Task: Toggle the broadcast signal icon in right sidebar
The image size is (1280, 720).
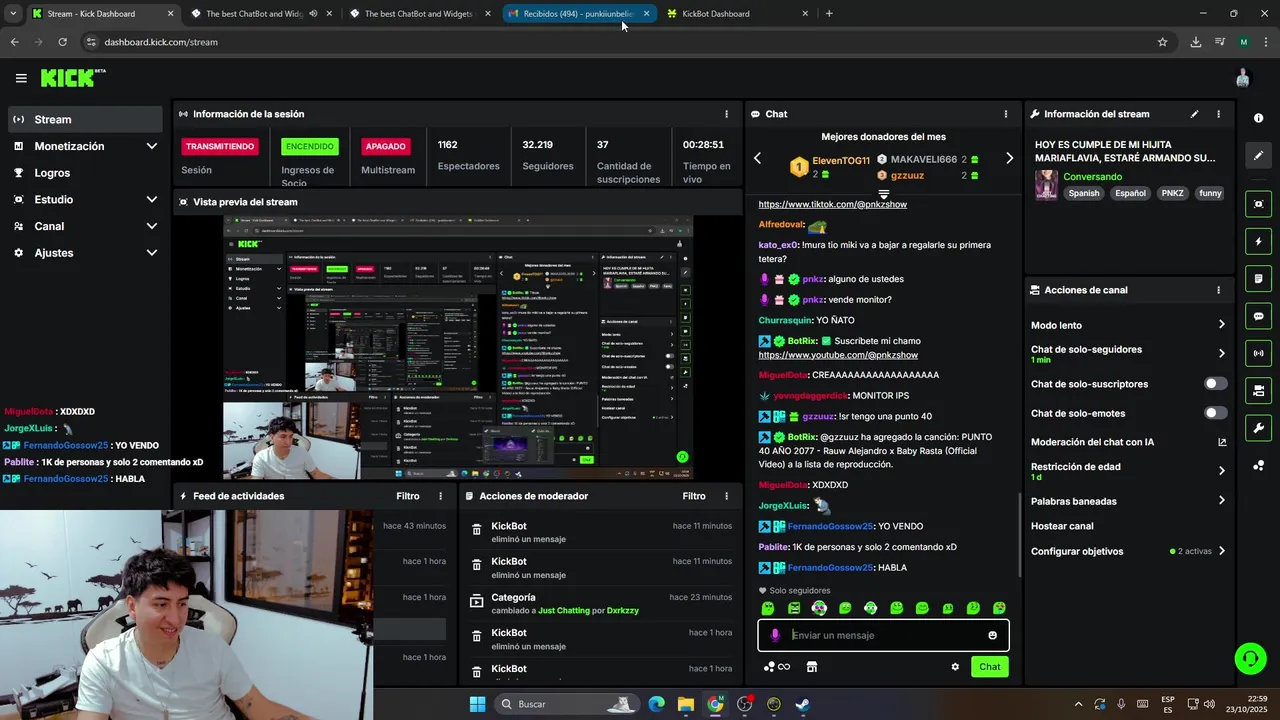Action: pos(1258,353)
